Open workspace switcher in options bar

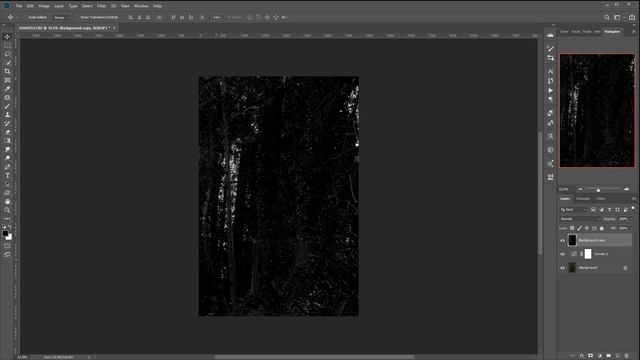click(618, 18)
